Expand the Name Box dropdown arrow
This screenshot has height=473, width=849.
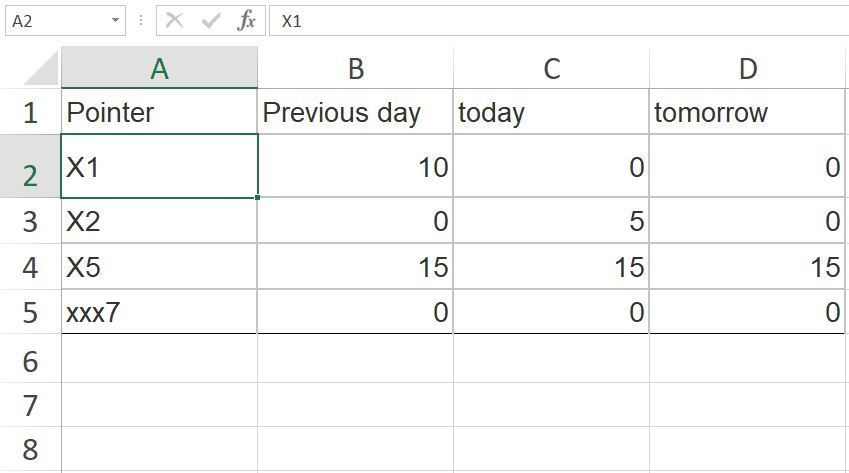116,20
